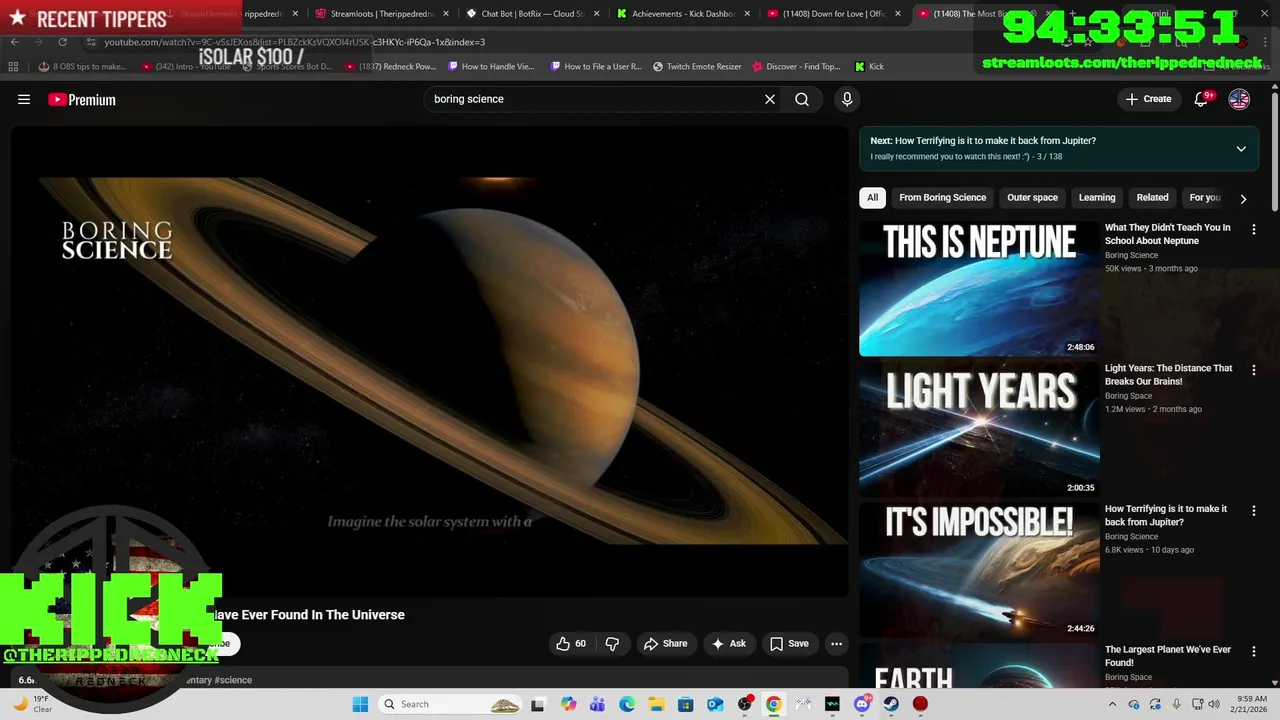This screenshot has width=1280, height=720.
Task: Select the Learning filter chip
Action: coord(1096,197)
